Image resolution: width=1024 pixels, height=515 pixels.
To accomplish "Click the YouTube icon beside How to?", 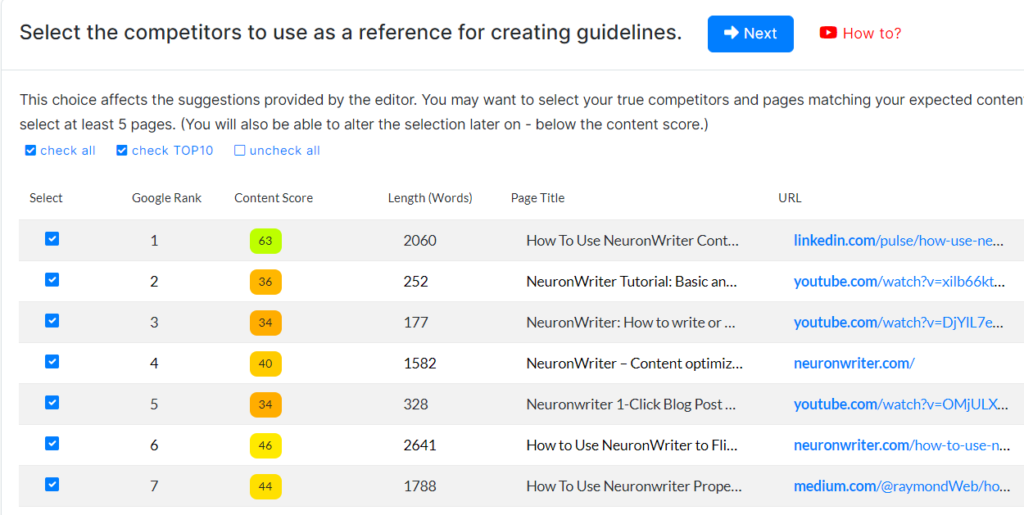I will (828, 33).
